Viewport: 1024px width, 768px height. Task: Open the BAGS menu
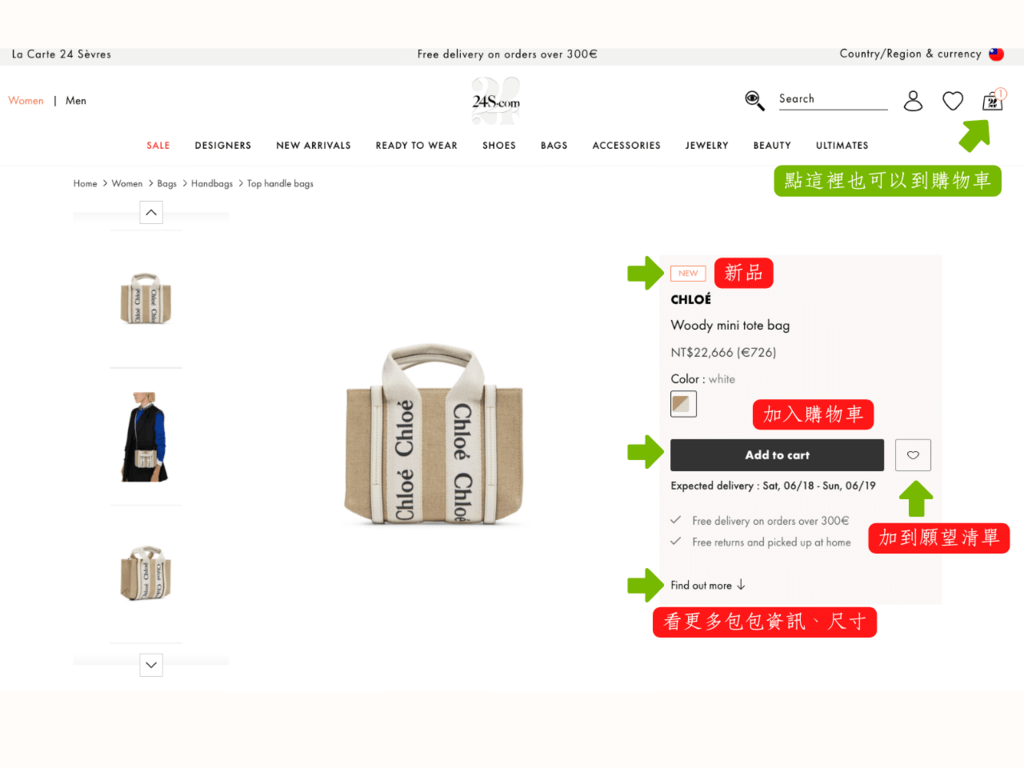click(554, 145)
